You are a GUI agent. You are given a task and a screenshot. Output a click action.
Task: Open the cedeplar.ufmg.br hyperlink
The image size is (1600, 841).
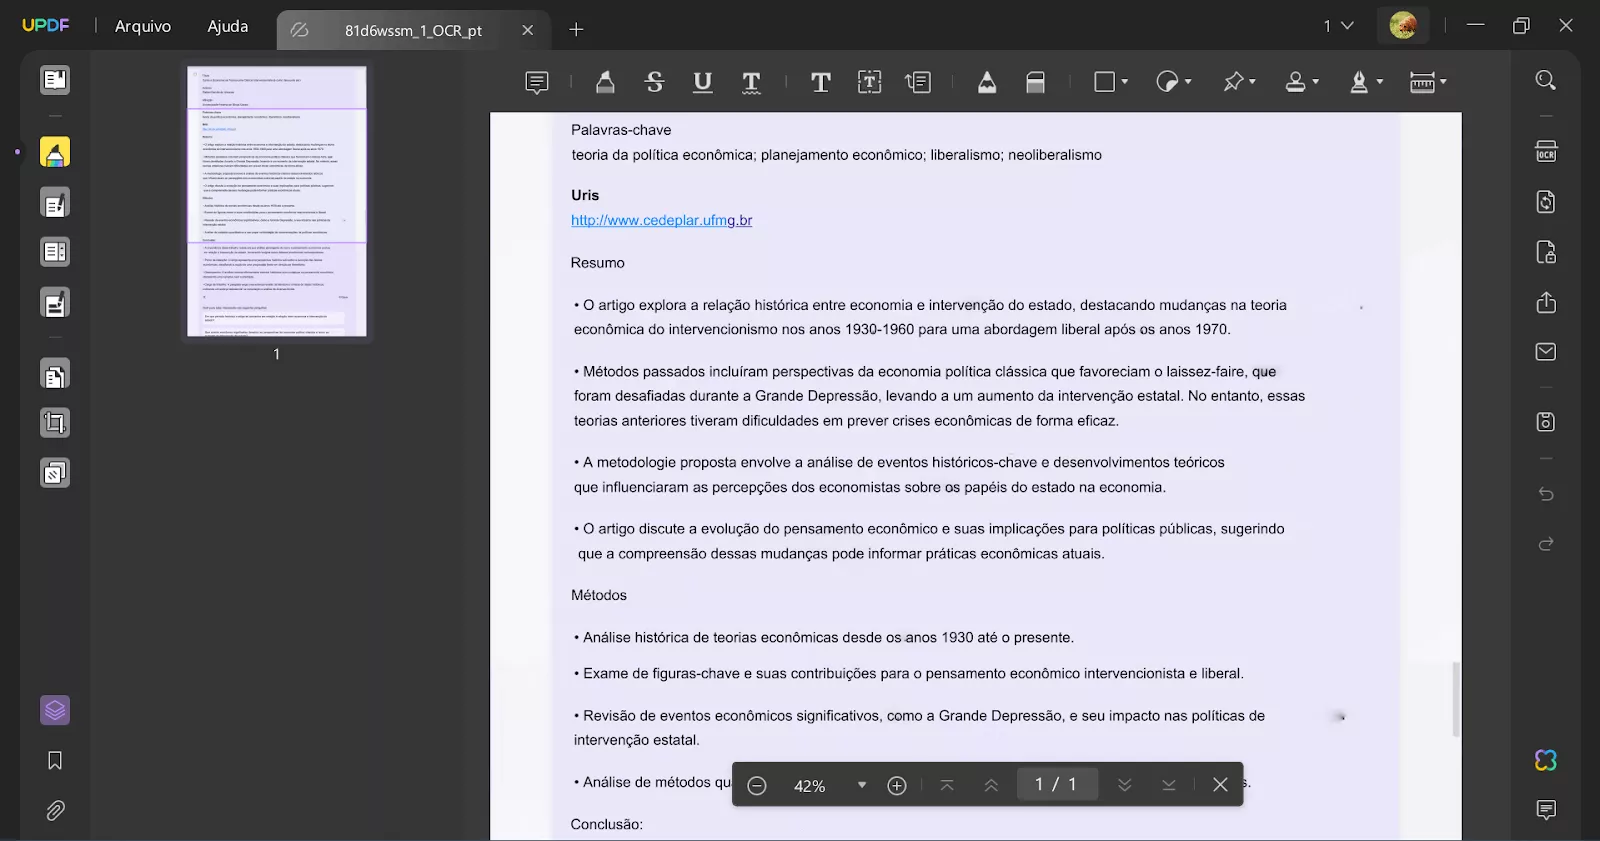(661, 220)
